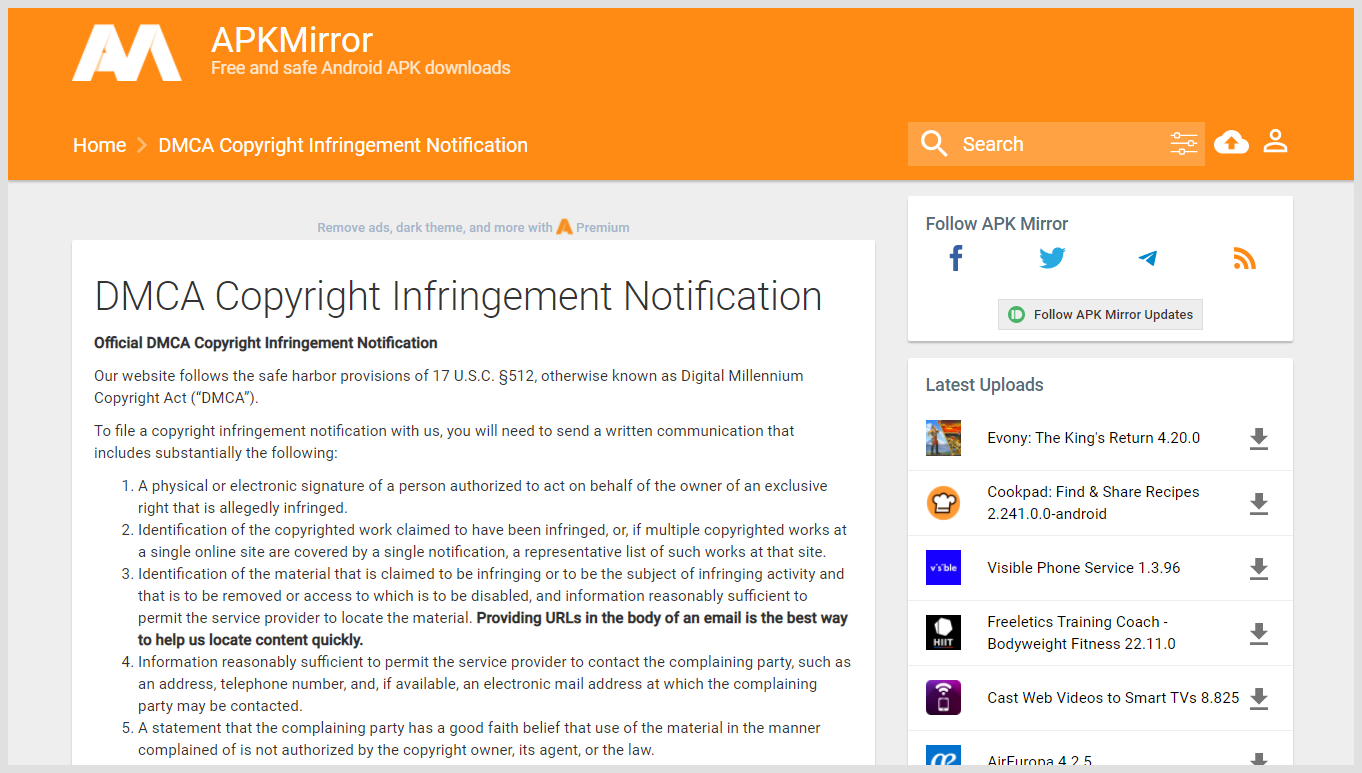Click the Evony app thumbnail
Viewport: 1362px width, 773px height.
pos(943,438)
